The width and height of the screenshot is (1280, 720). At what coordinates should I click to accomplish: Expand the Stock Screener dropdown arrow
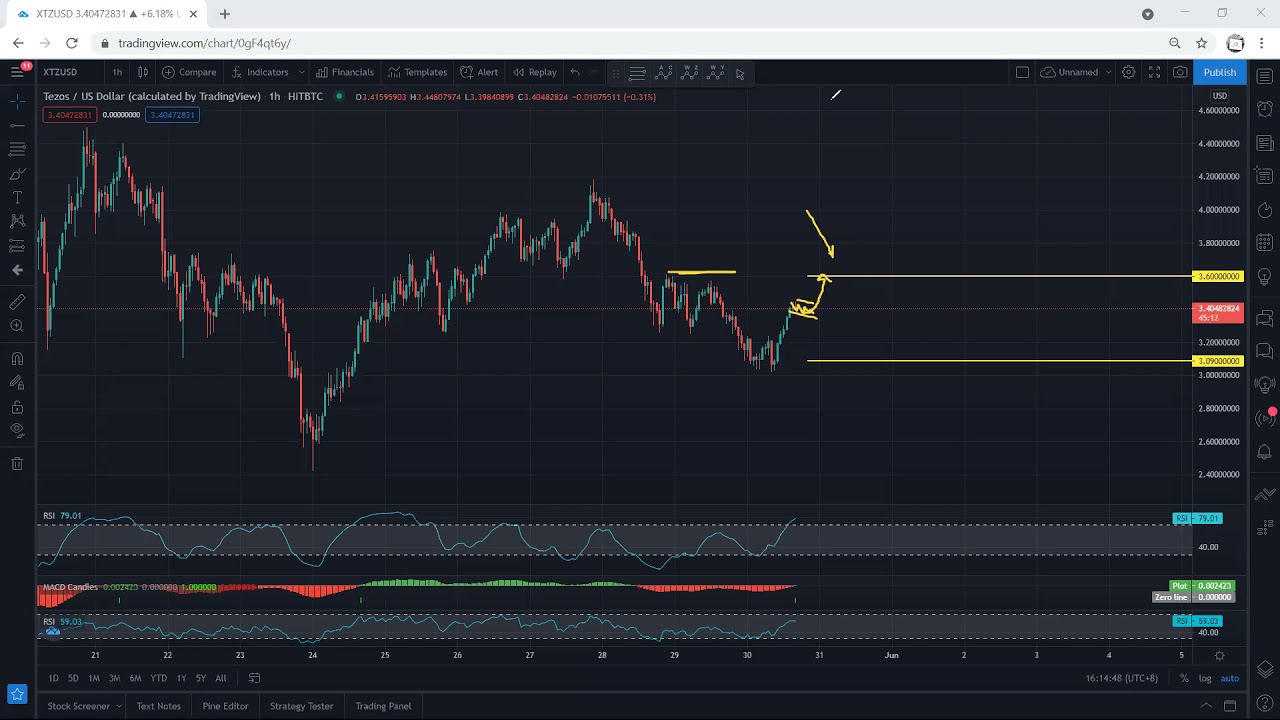(118, 706)
